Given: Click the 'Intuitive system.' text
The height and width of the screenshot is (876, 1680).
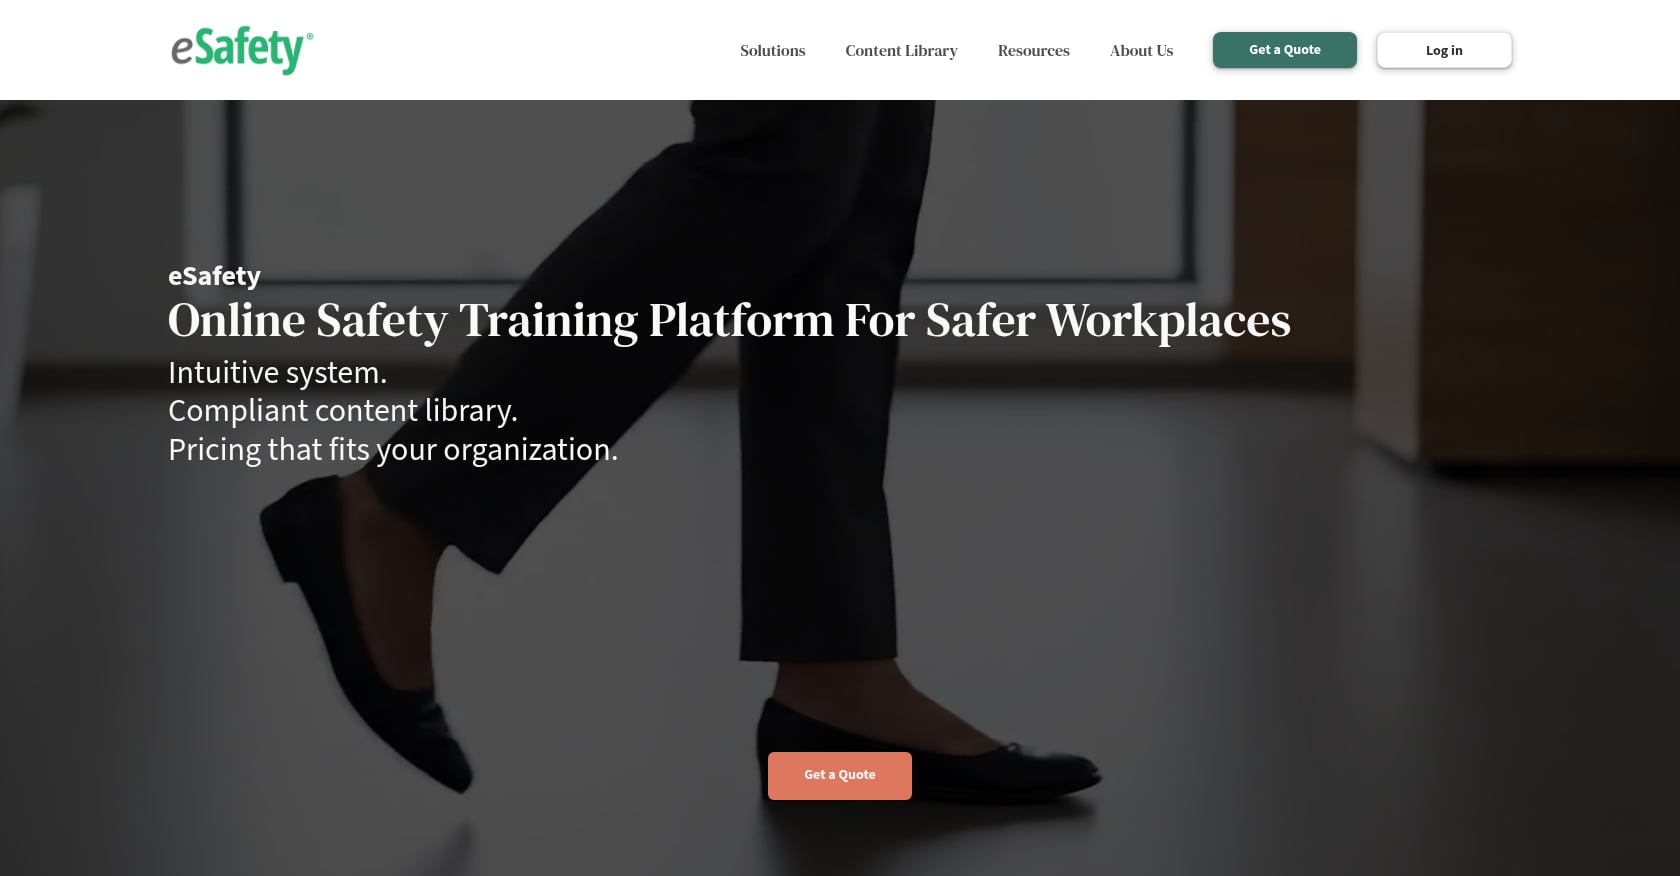Looking at the screenshot, I should (277, 373).
